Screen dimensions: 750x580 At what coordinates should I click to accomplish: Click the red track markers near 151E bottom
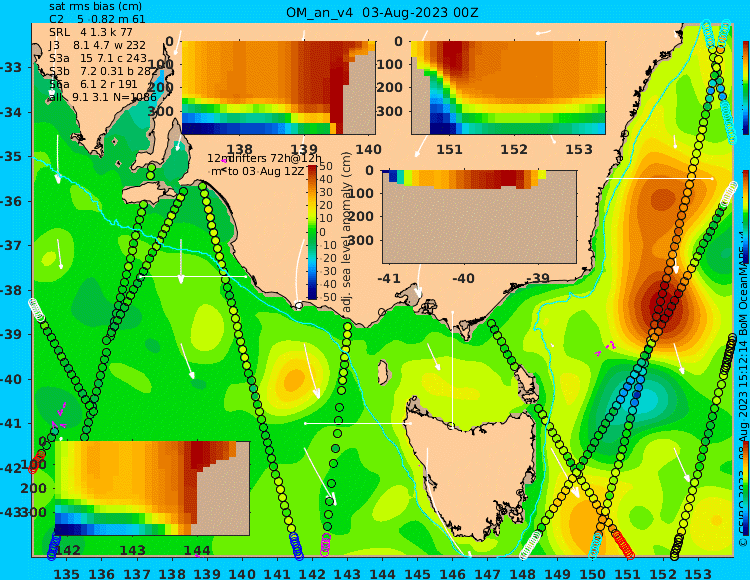[624, 545]
